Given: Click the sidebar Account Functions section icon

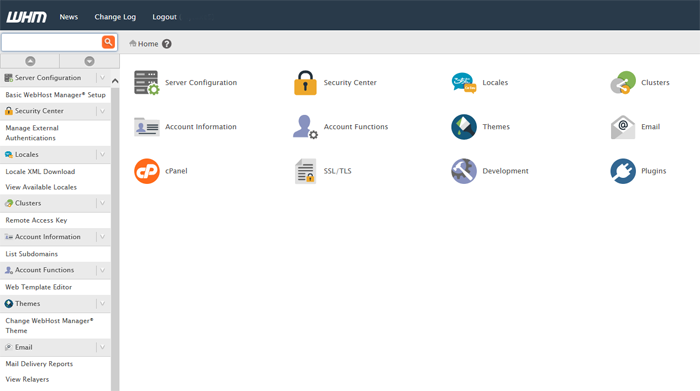Looking at the screenshot, I should click(x=8, y=270).
